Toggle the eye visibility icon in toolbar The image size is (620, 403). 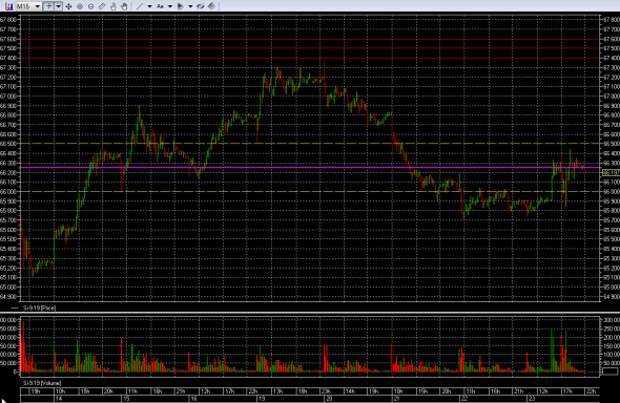coord(201,6)
